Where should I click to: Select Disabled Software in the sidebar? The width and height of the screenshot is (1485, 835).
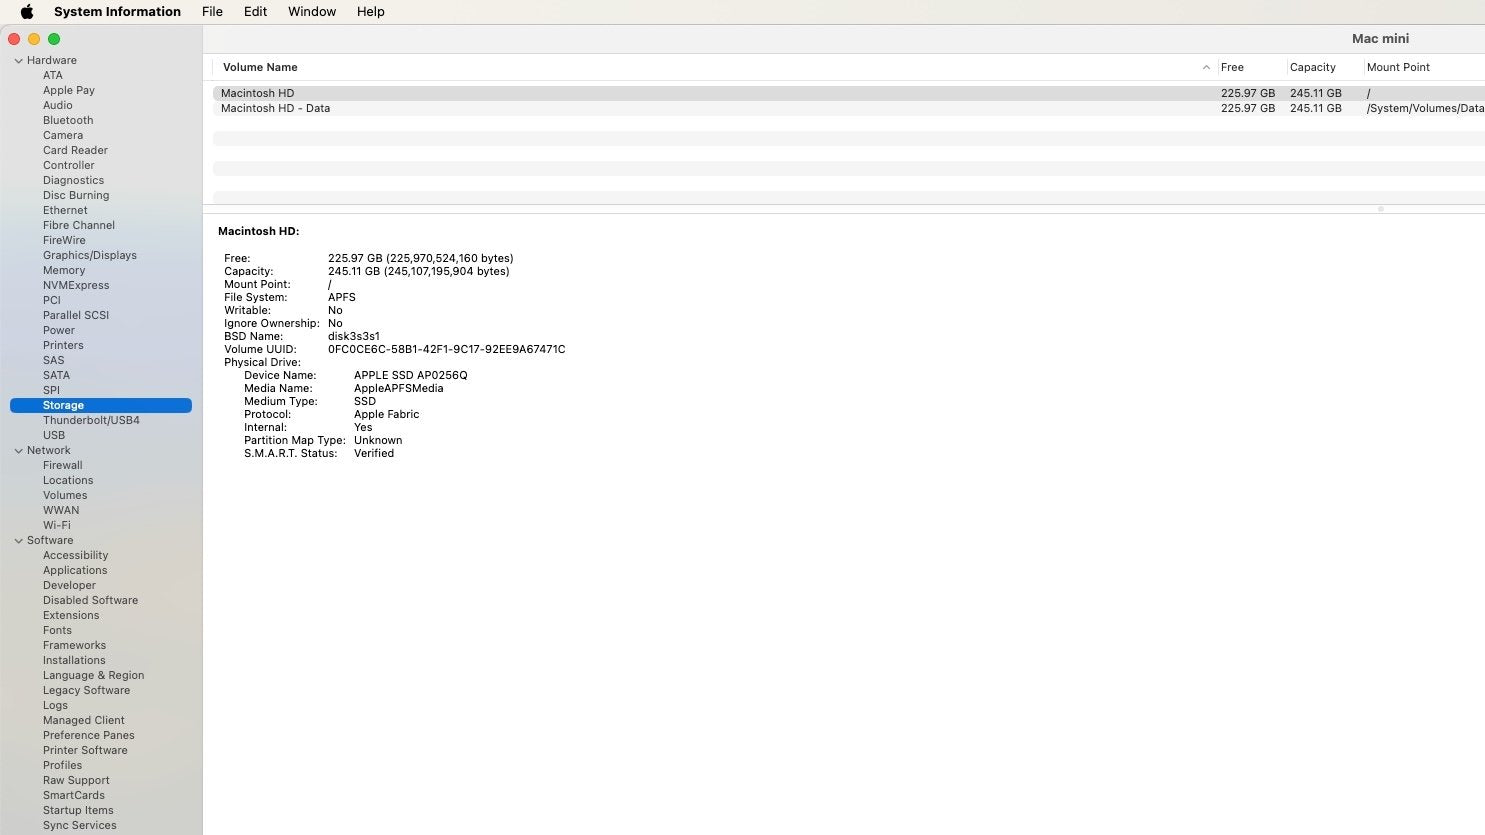point(90,600)
